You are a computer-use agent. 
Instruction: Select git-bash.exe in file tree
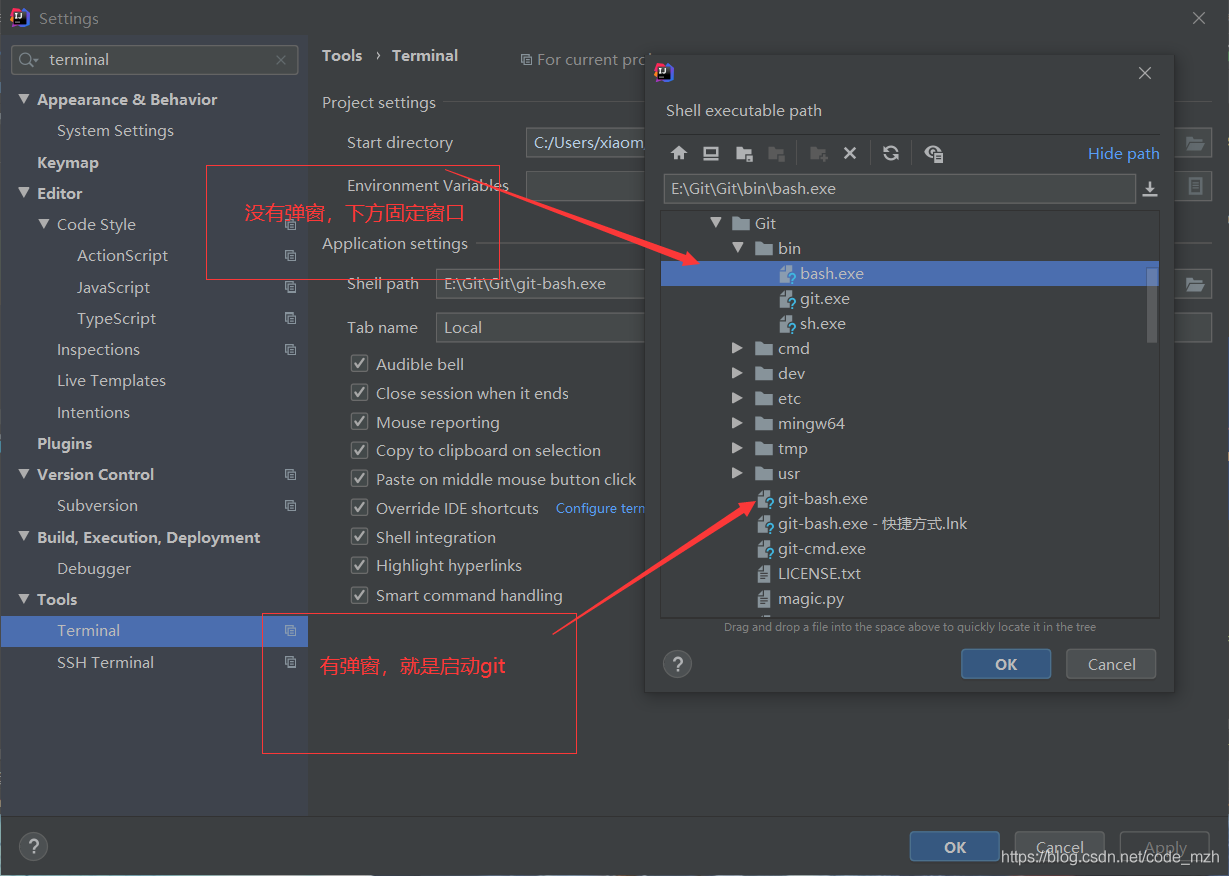point(822,498)
